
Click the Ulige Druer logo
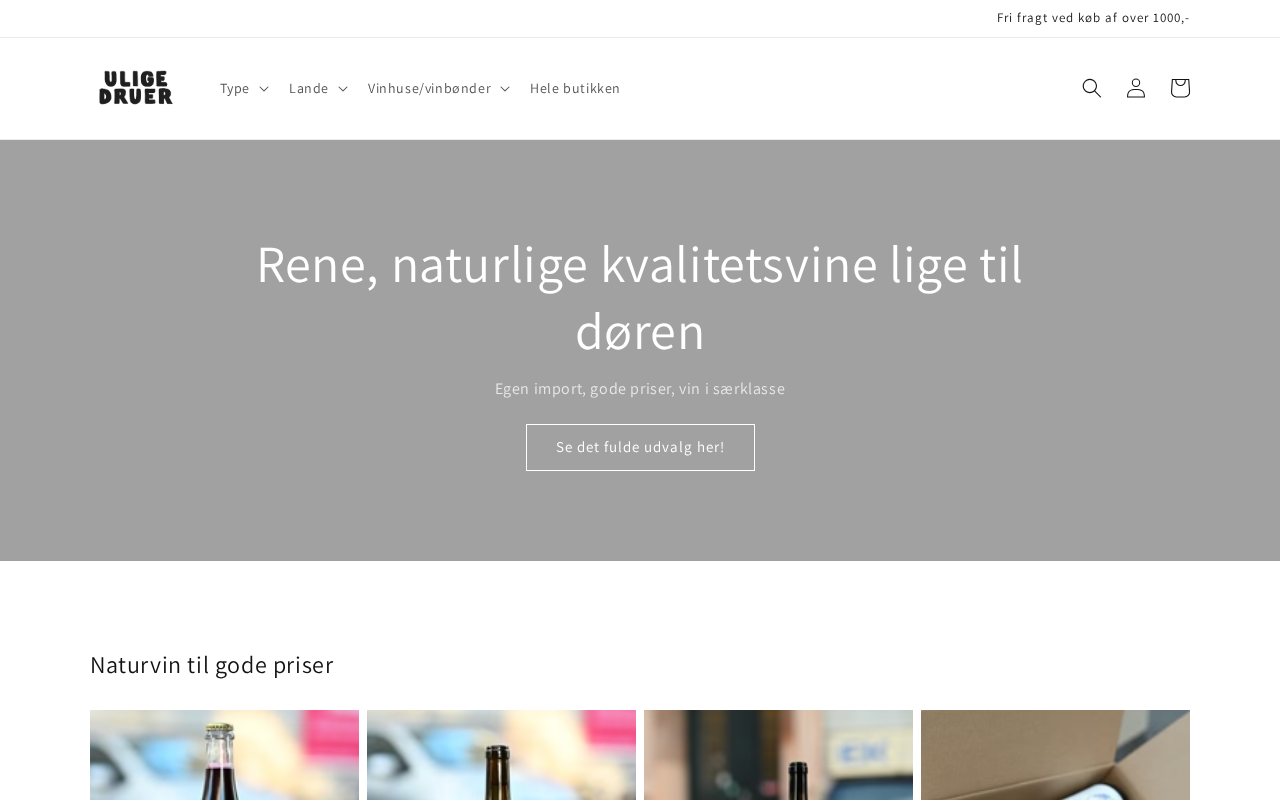(135, 88)
